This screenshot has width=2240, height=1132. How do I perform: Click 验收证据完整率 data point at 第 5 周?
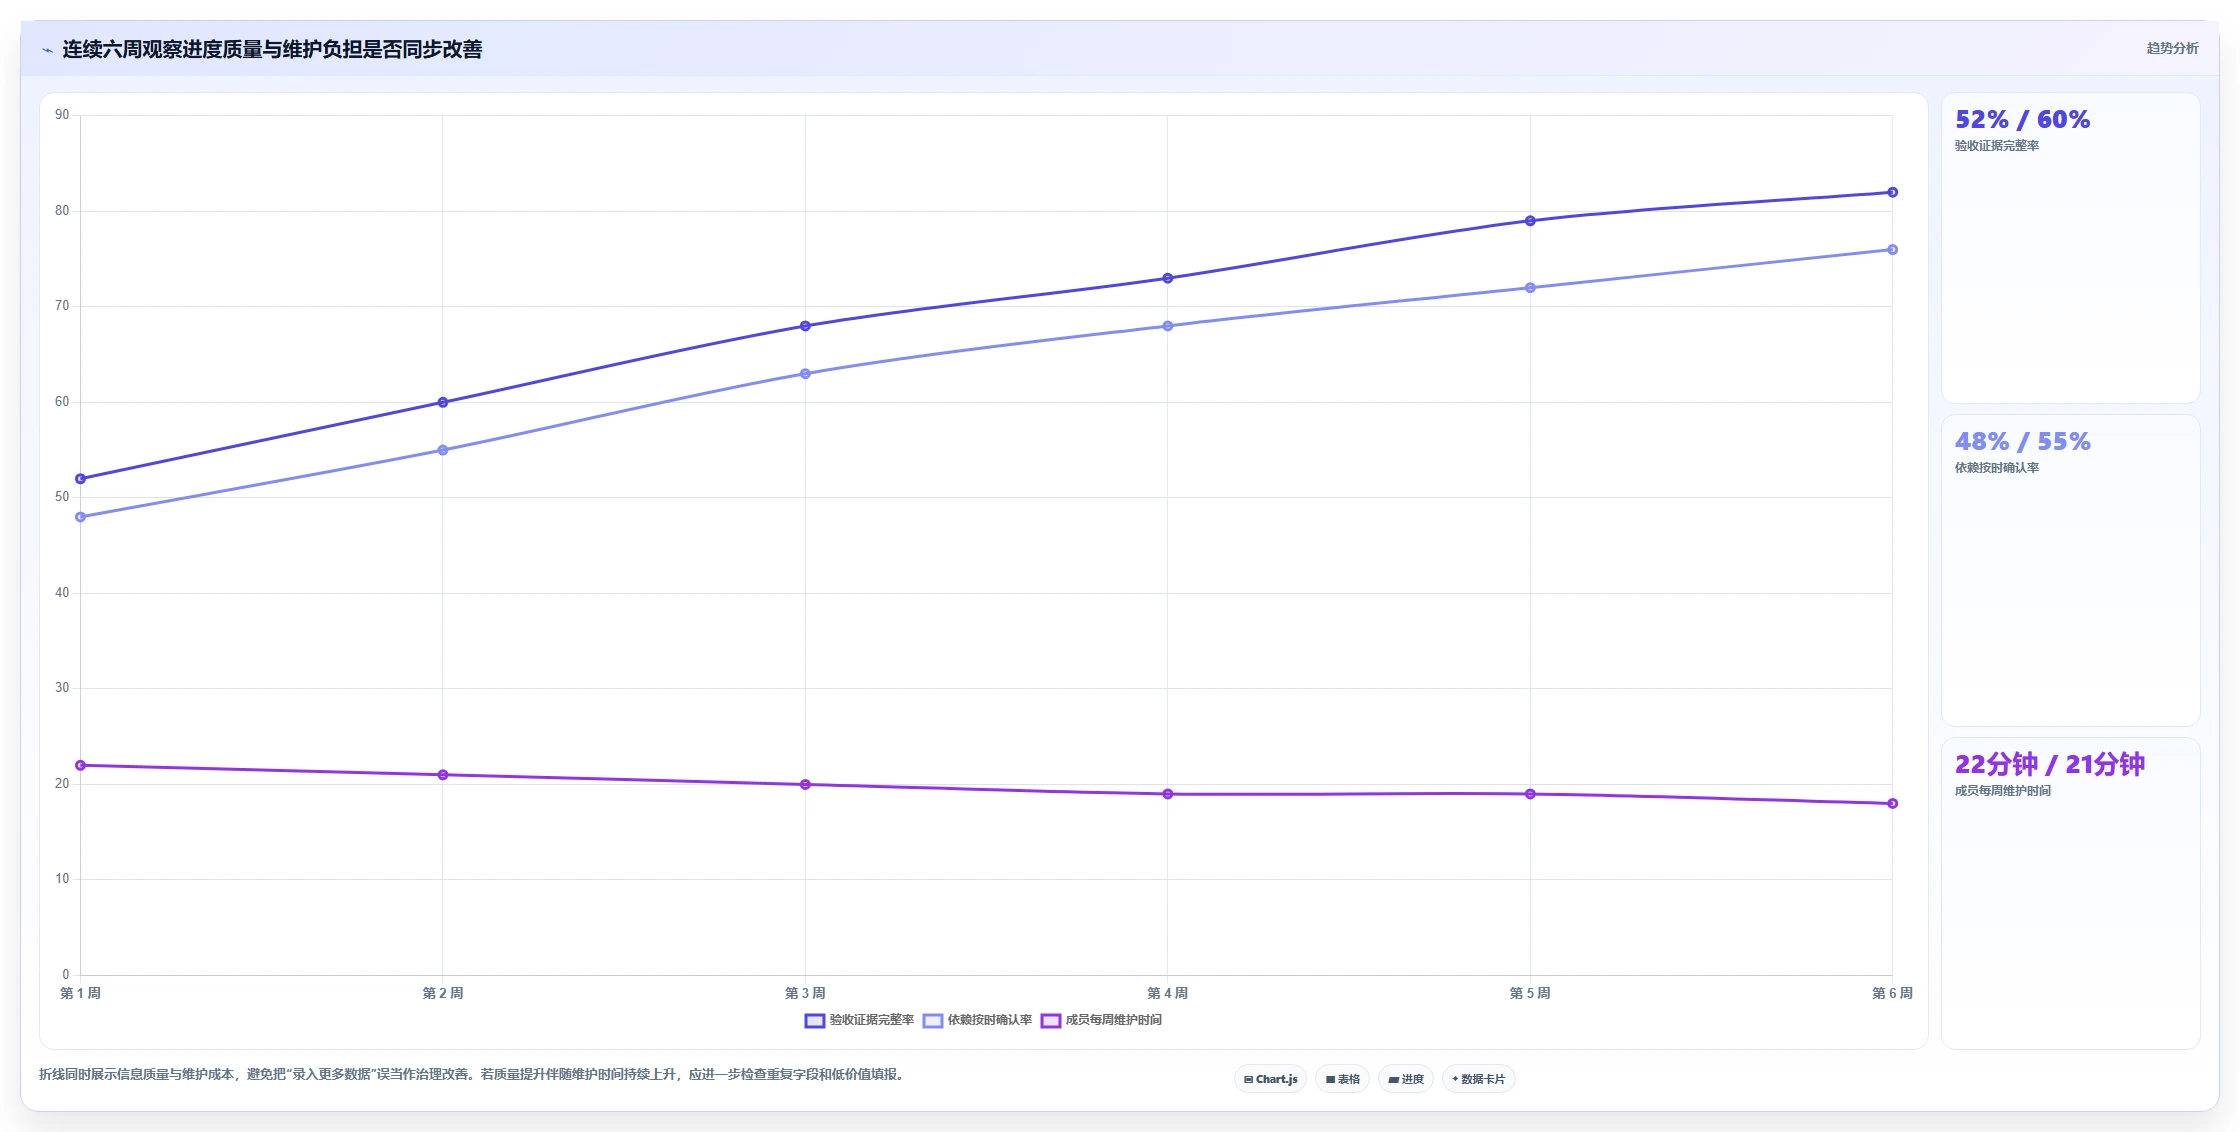pyautogui.click(x=1530, y=221)
